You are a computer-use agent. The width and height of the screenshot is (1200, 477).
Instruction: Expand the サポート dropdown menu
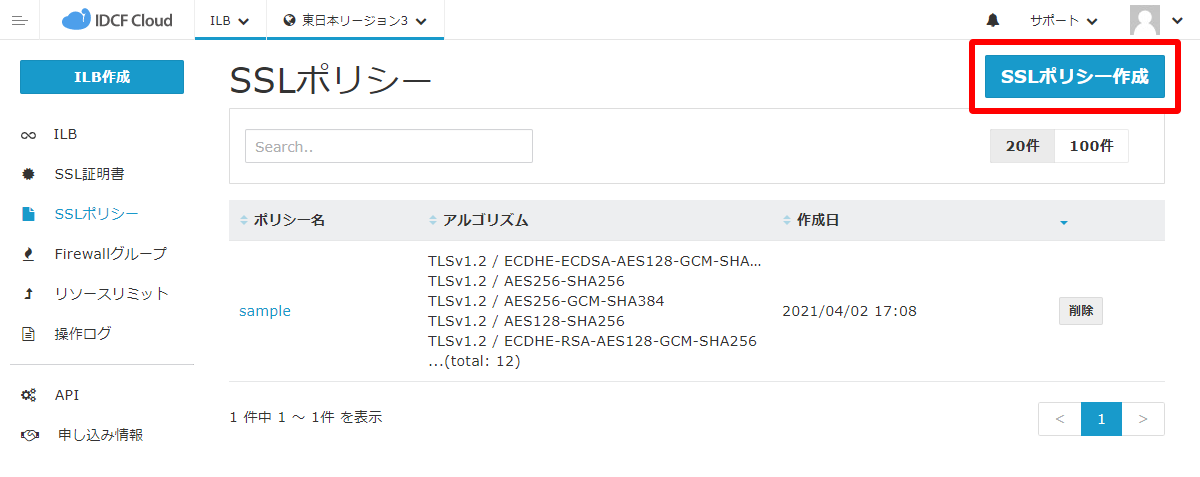tap(1063, 20)
